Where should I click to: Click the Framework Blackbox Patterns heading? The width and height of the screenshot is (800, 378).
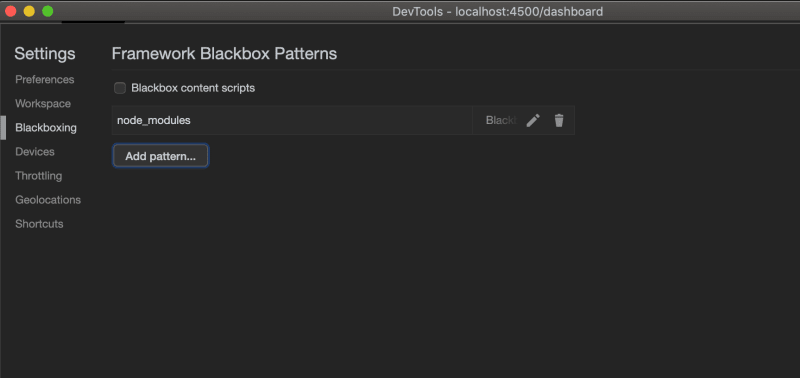click(x=224, y=54)
